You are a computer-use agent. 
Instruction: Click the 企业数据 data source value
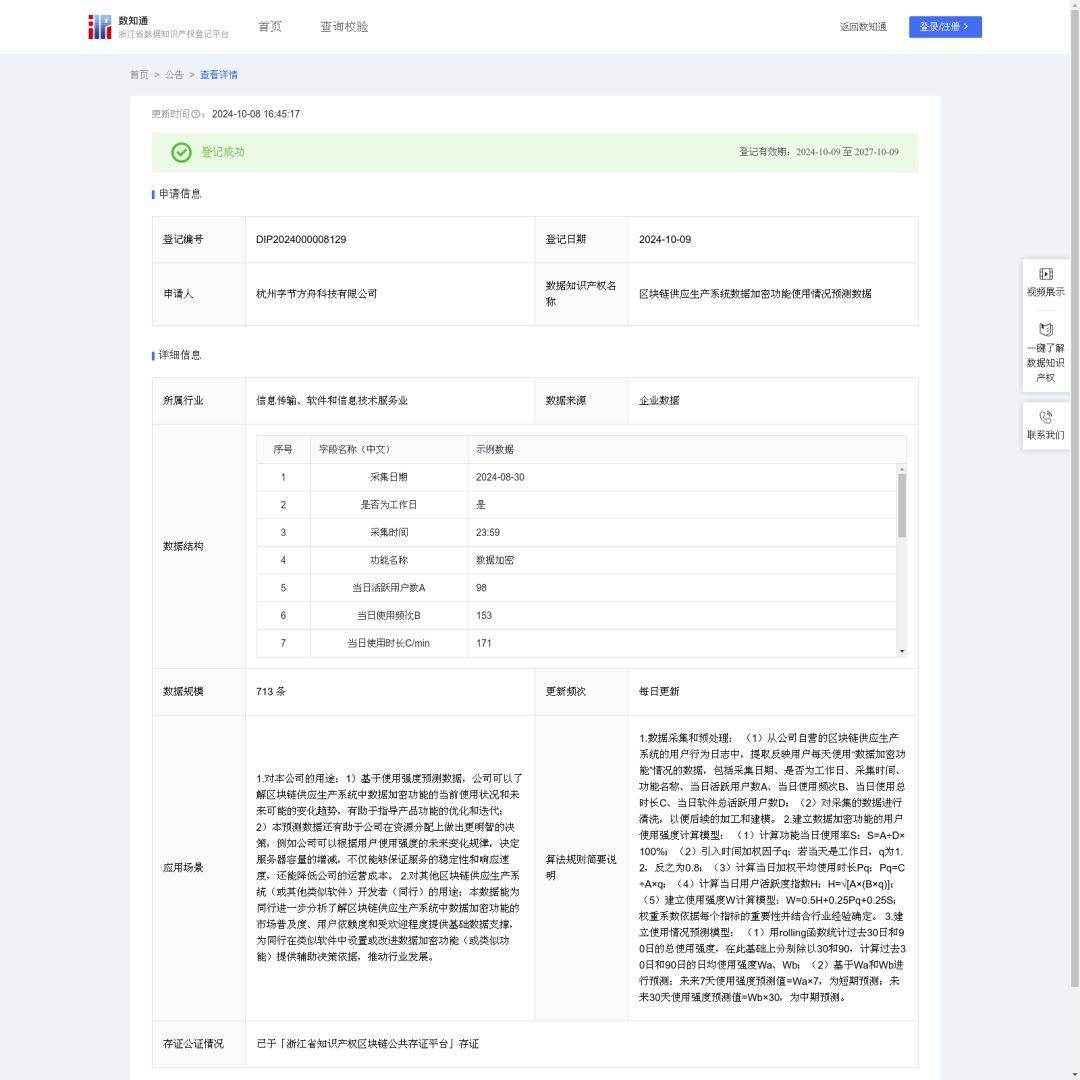point(658,400)
